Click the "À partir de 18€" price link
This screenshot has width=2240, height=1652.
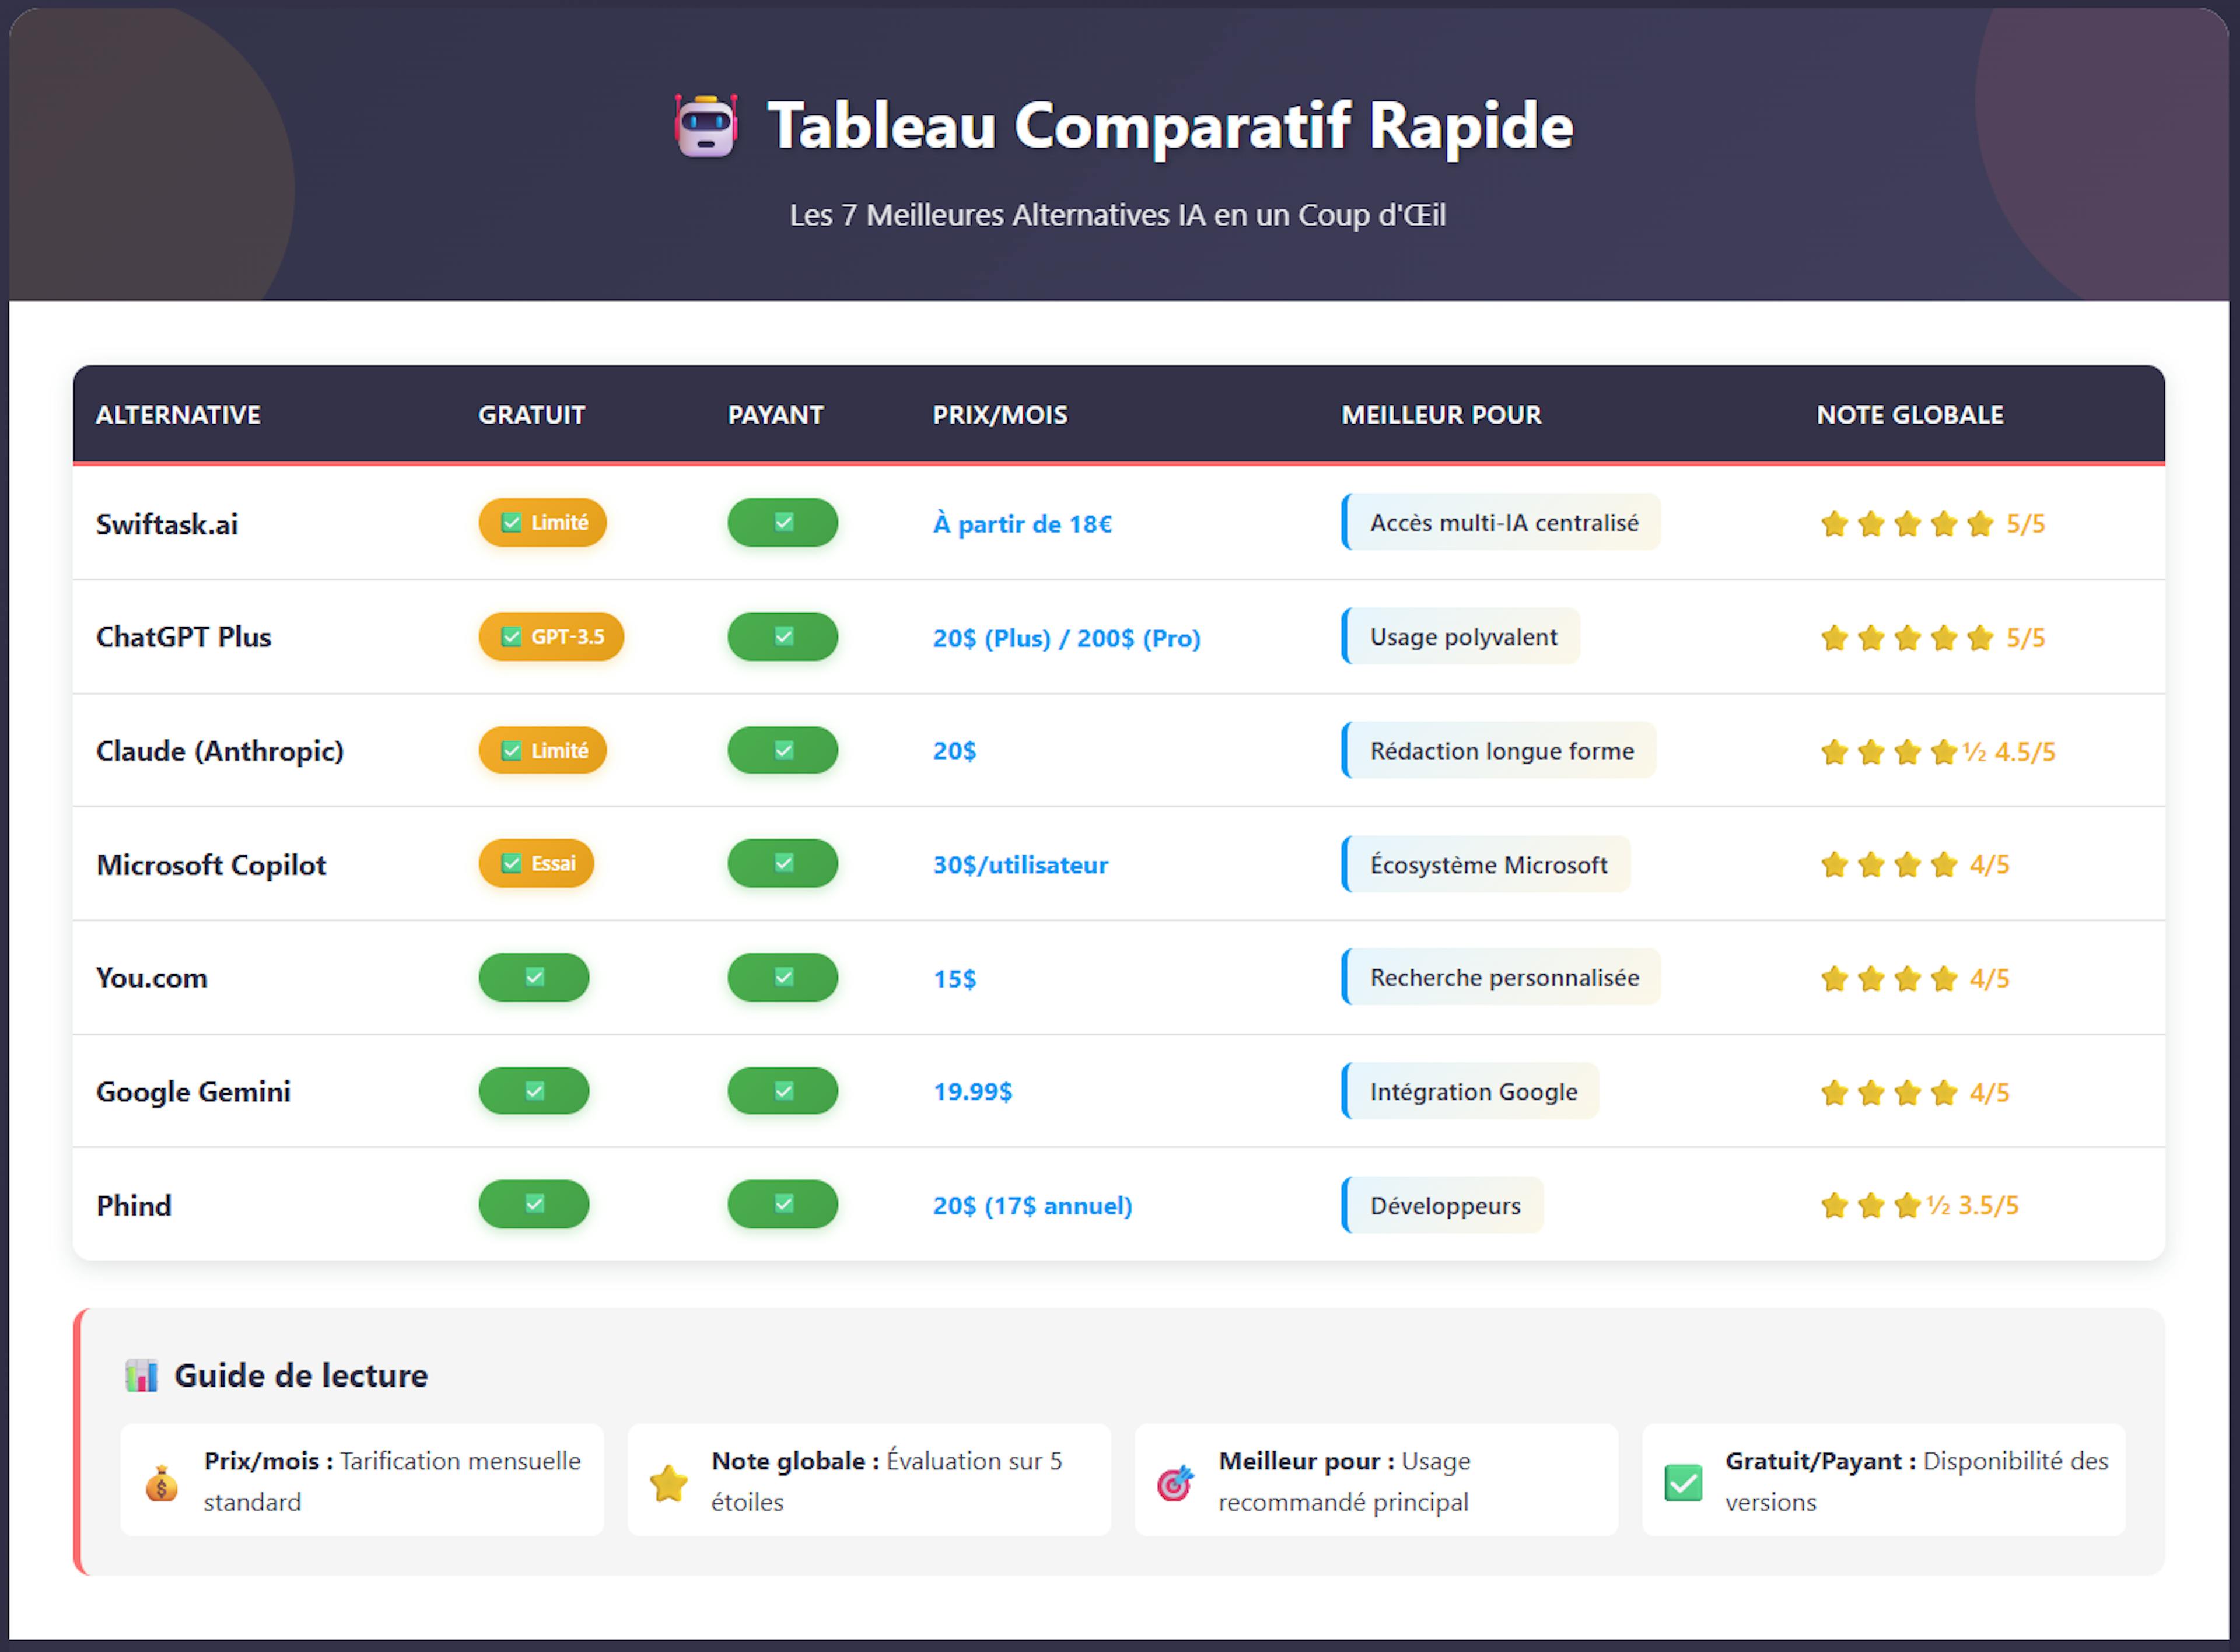1022,524
